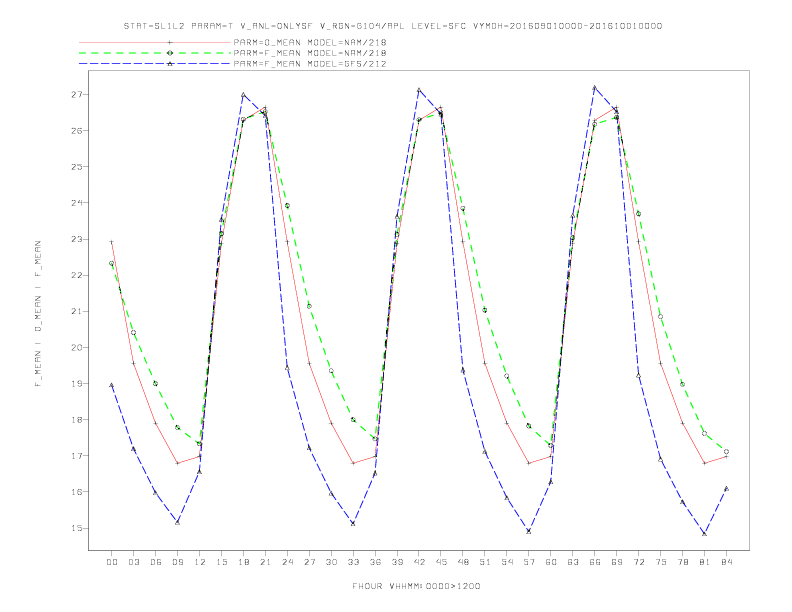Viewport: 792px width, 612px height.
Task: Click x-axis tick label 39
Action: 397,562
